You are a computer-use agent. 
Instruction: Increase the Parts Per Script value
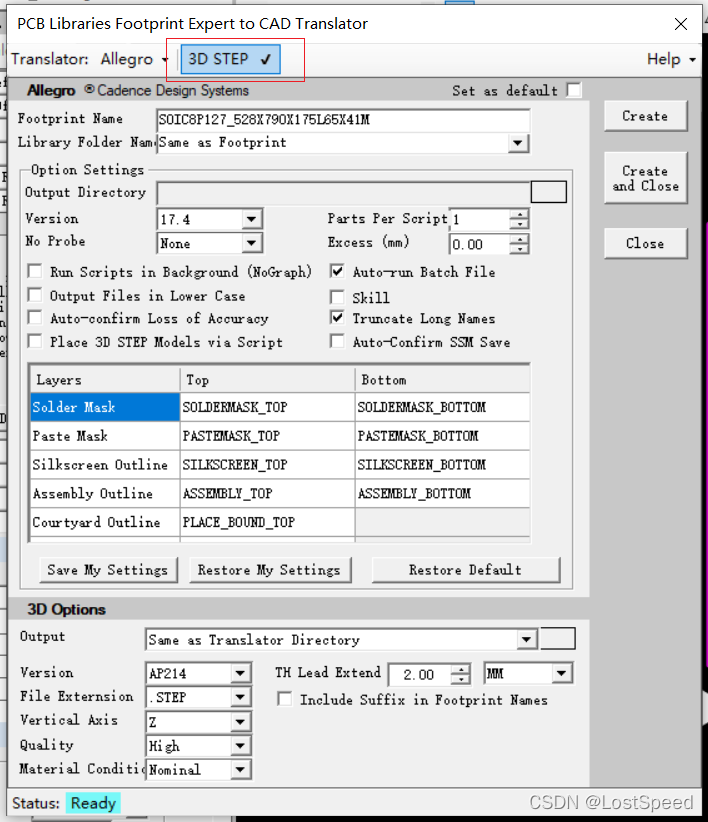pyautogui.click(x=519, y=214)
